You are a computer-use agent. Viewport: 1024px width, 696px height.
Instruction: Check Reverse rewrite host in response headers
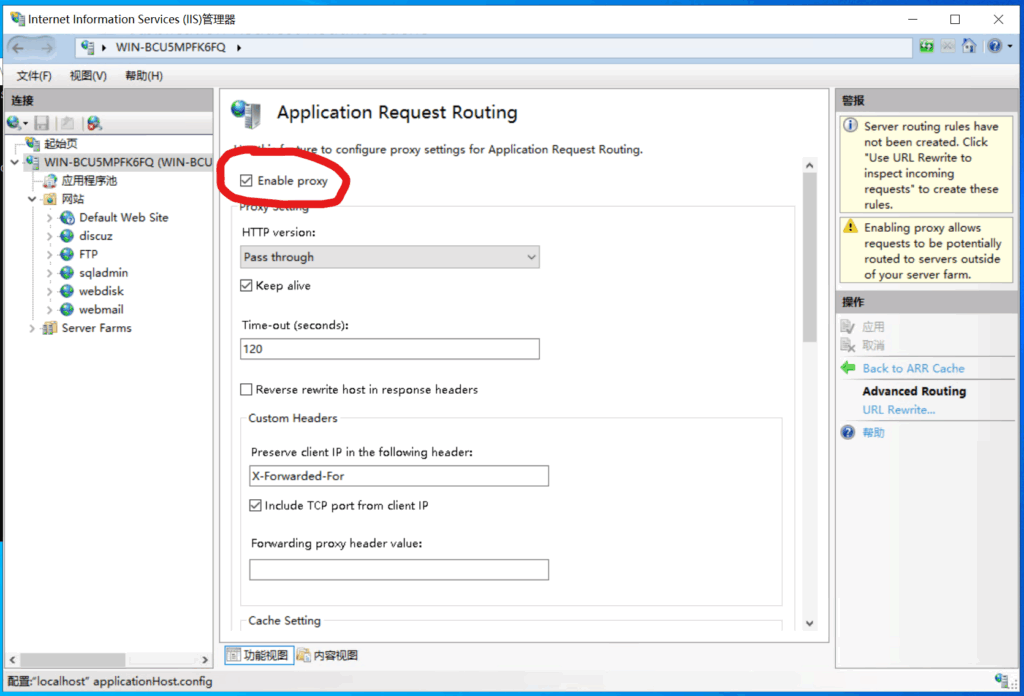click(x=246, y=389)
